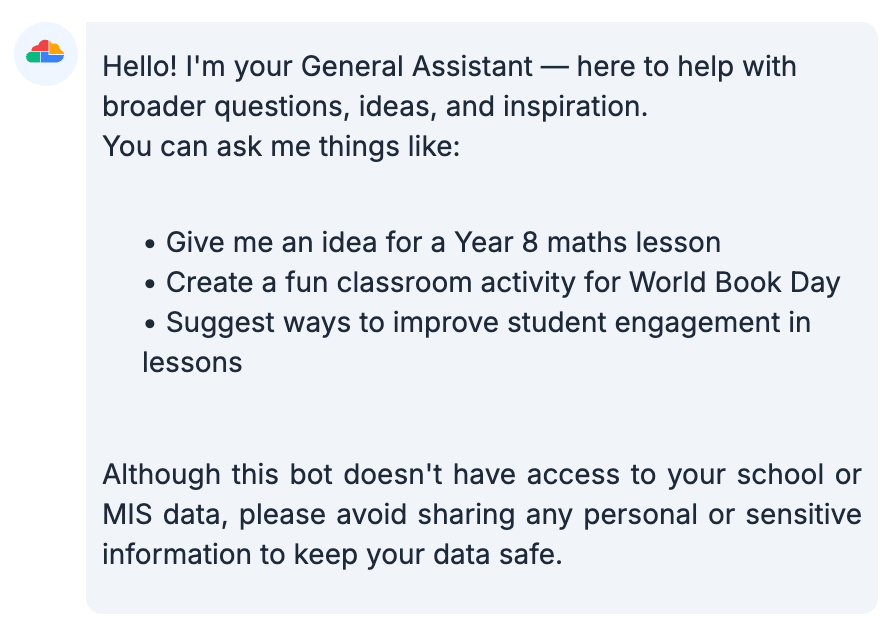The image size is (892, 628).
Task: Choose the World Book Day activity suggestion
Action: (x=503, y=283)
